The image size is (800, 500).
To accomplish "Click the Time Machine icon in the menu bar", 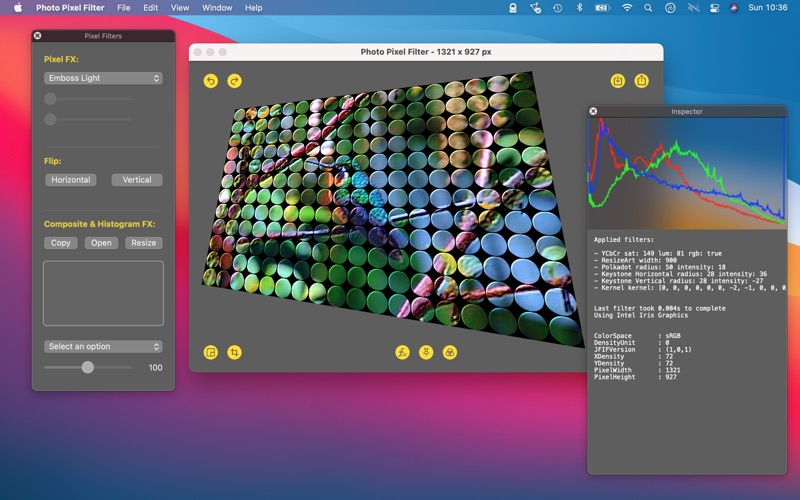I will point(557,8).
